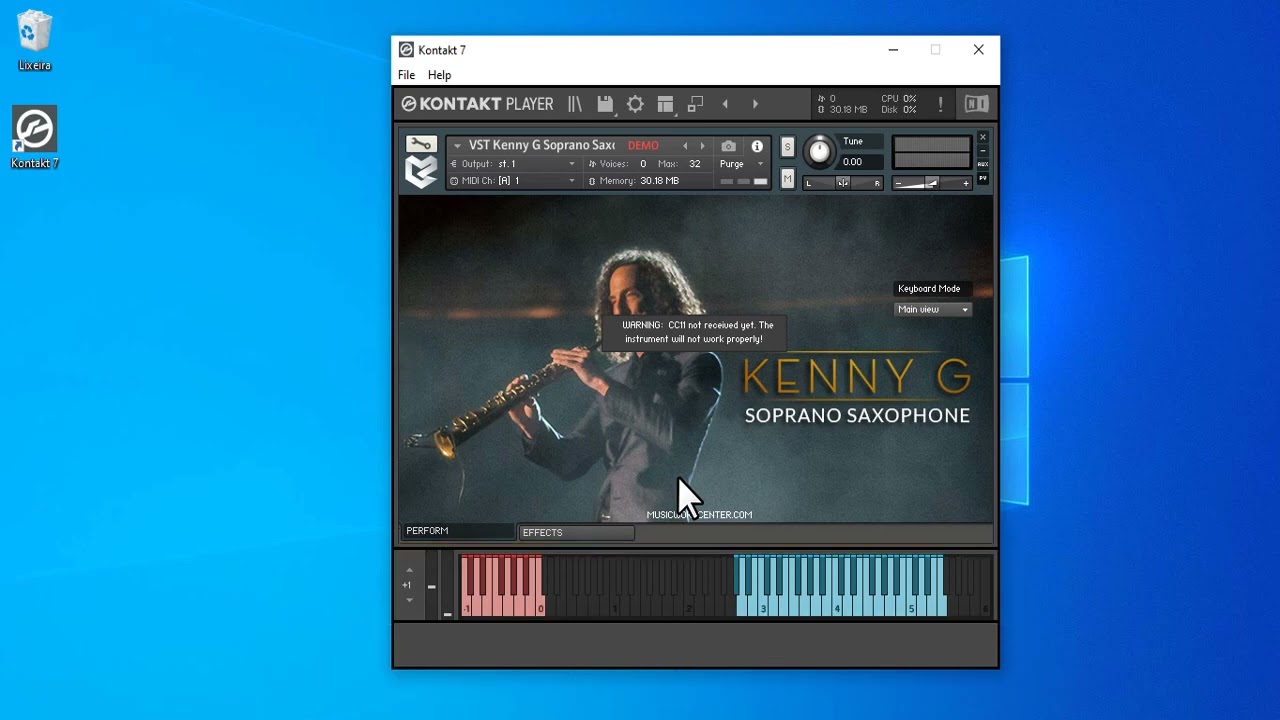This screenshot has width=1280, height=720.
Task: Toggle PV button on instrument header
Action: [x=983, y=178]
